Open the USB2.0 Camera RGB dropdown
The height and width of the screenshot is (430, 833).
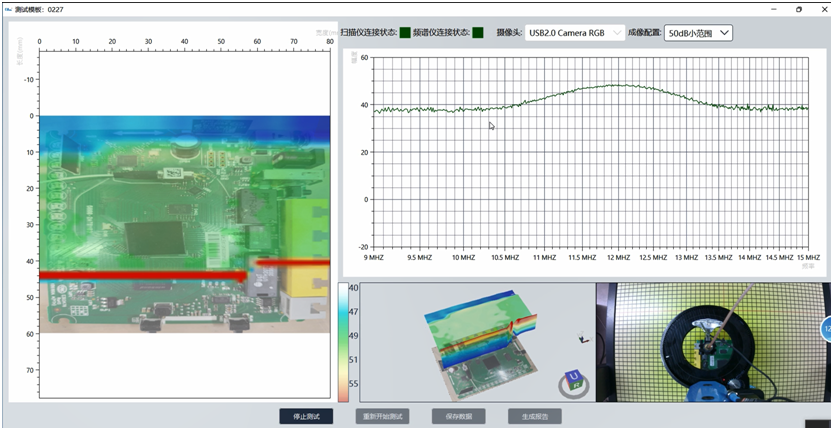click(574, 33)
